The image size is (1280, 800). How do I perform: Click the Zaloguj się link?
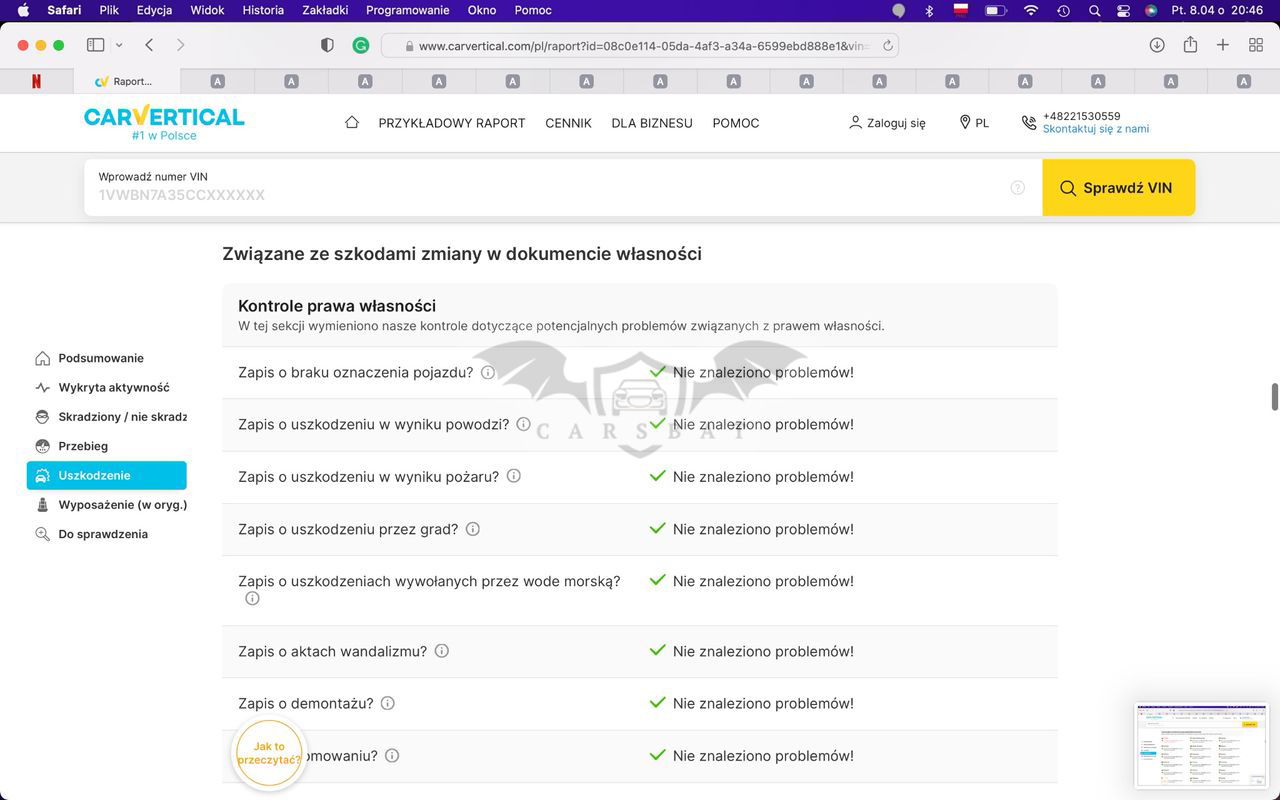pos(887,123)
